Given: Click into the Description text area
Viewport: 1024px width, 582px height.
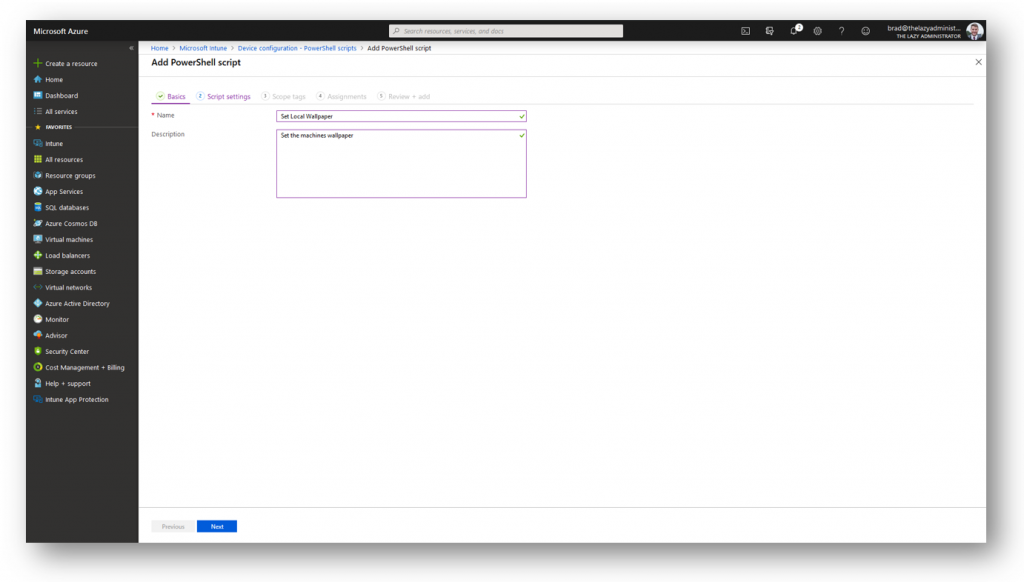Looking at the screenshot, I should tap(401, 163).
